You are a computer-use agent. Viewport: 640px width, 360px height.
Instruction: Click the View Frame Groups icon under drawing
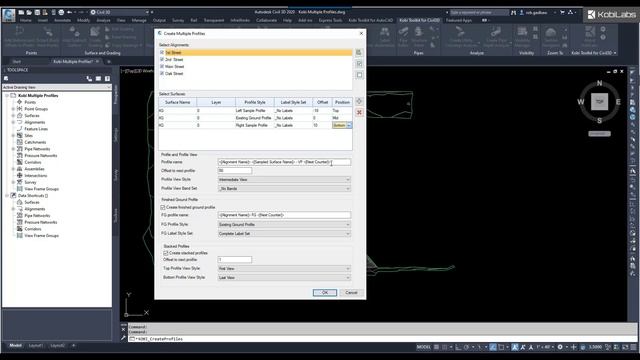[19, 189]
